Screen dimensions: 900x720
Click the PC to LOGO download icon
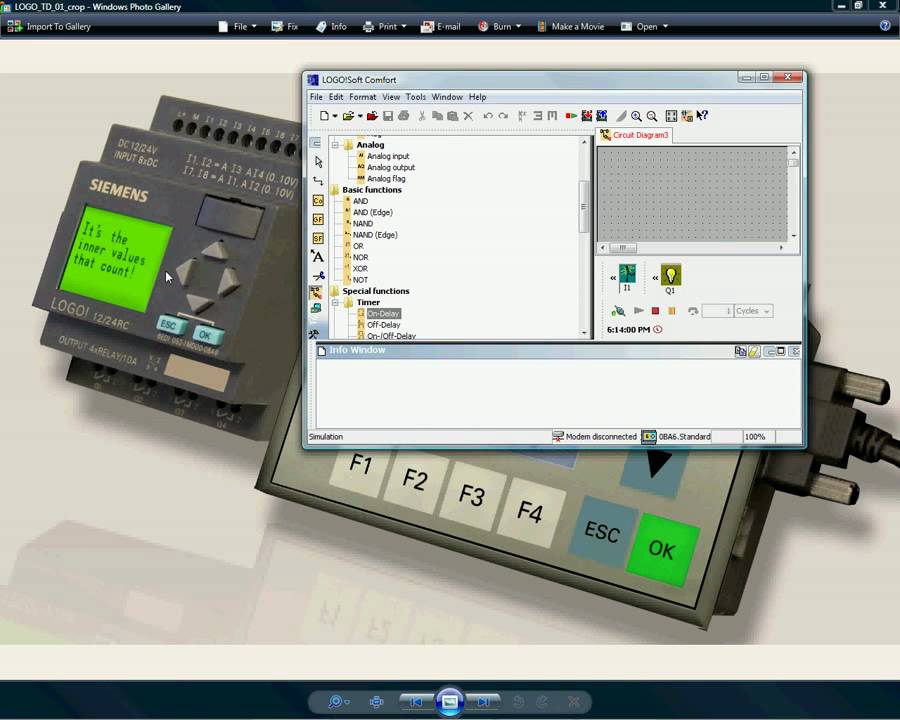point(587,116)
